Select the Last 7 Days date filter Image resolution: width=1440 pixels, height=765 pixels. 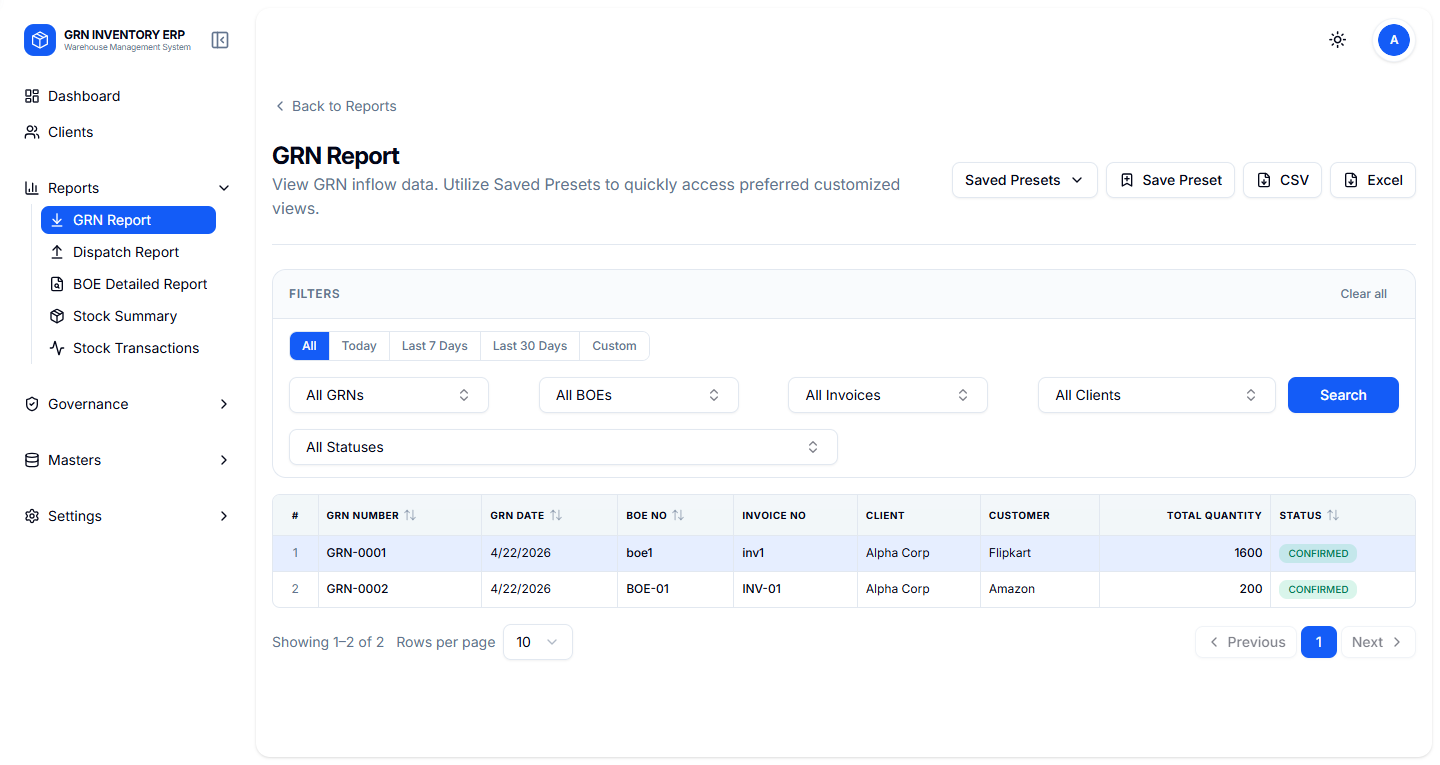click(x=434, y=346)
